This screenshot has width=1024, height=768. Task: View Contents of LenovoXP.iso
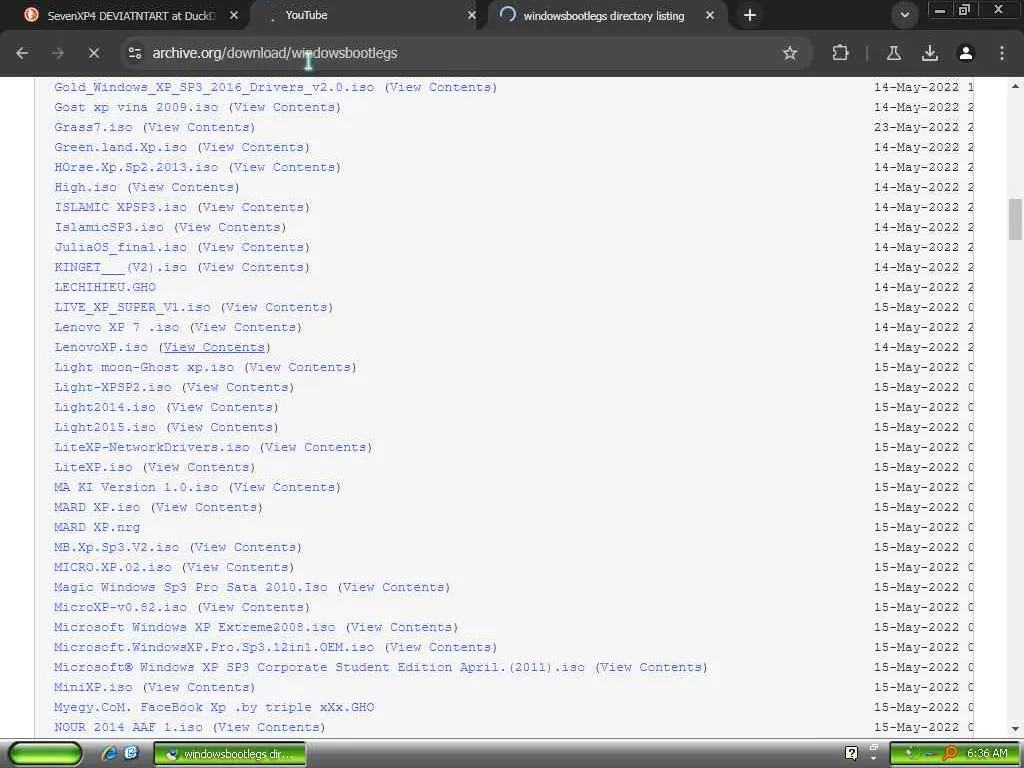pos(214,347)
